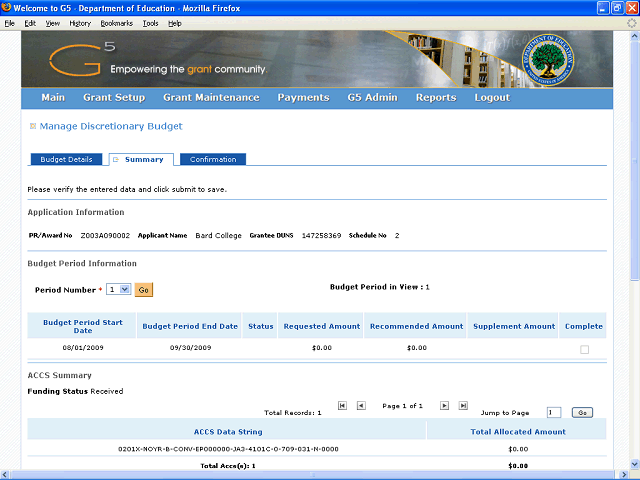
Task: Expand the Payments navigation menu
Action: pos(303,98)
